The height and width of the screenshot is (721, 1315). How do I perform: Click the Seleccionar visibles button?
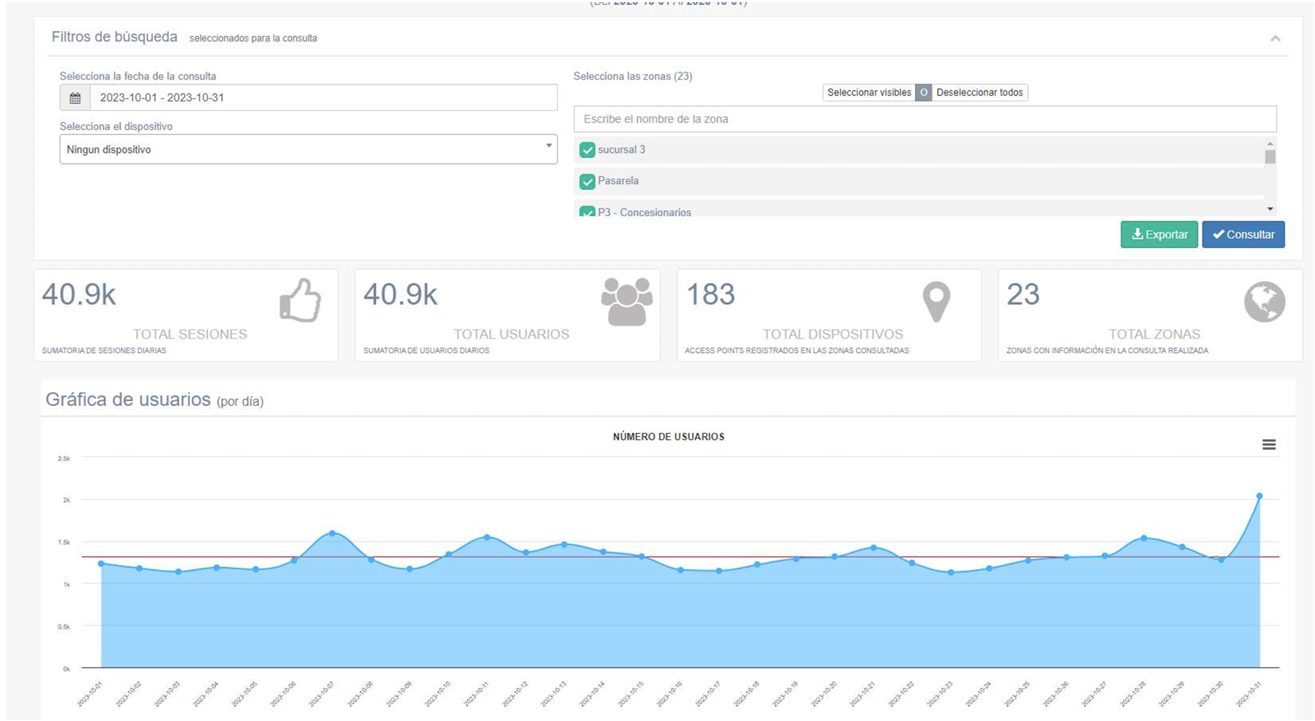(869, 92)
